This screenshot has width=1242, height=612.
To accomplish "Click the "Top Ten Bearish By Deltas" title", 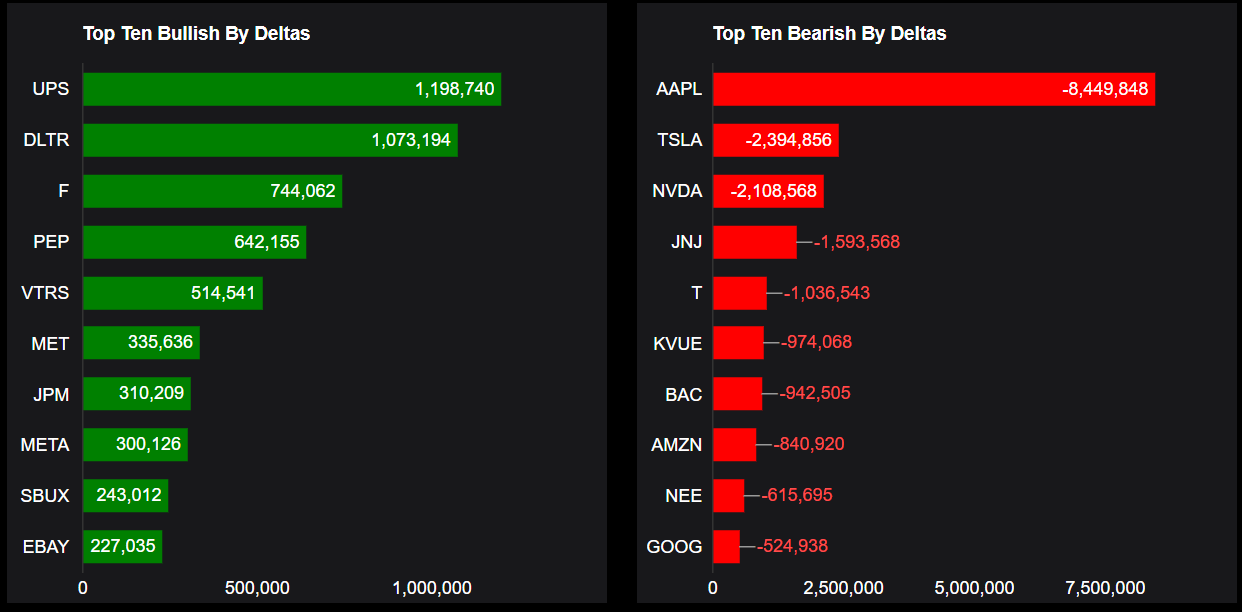I will 829,34.
